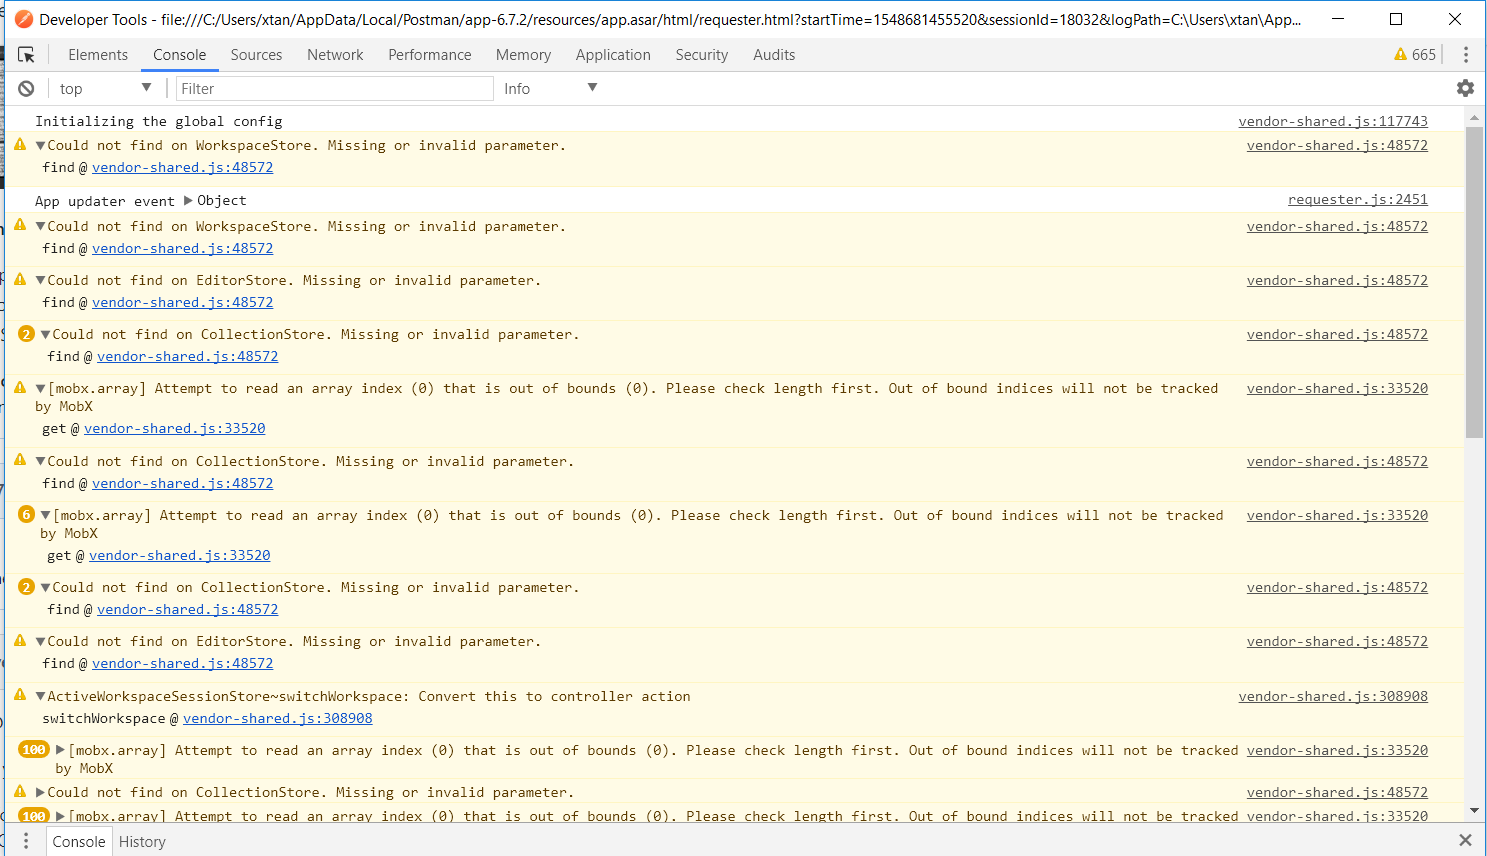
Task: Open the more options three-dot menu
Action: 1465,55
